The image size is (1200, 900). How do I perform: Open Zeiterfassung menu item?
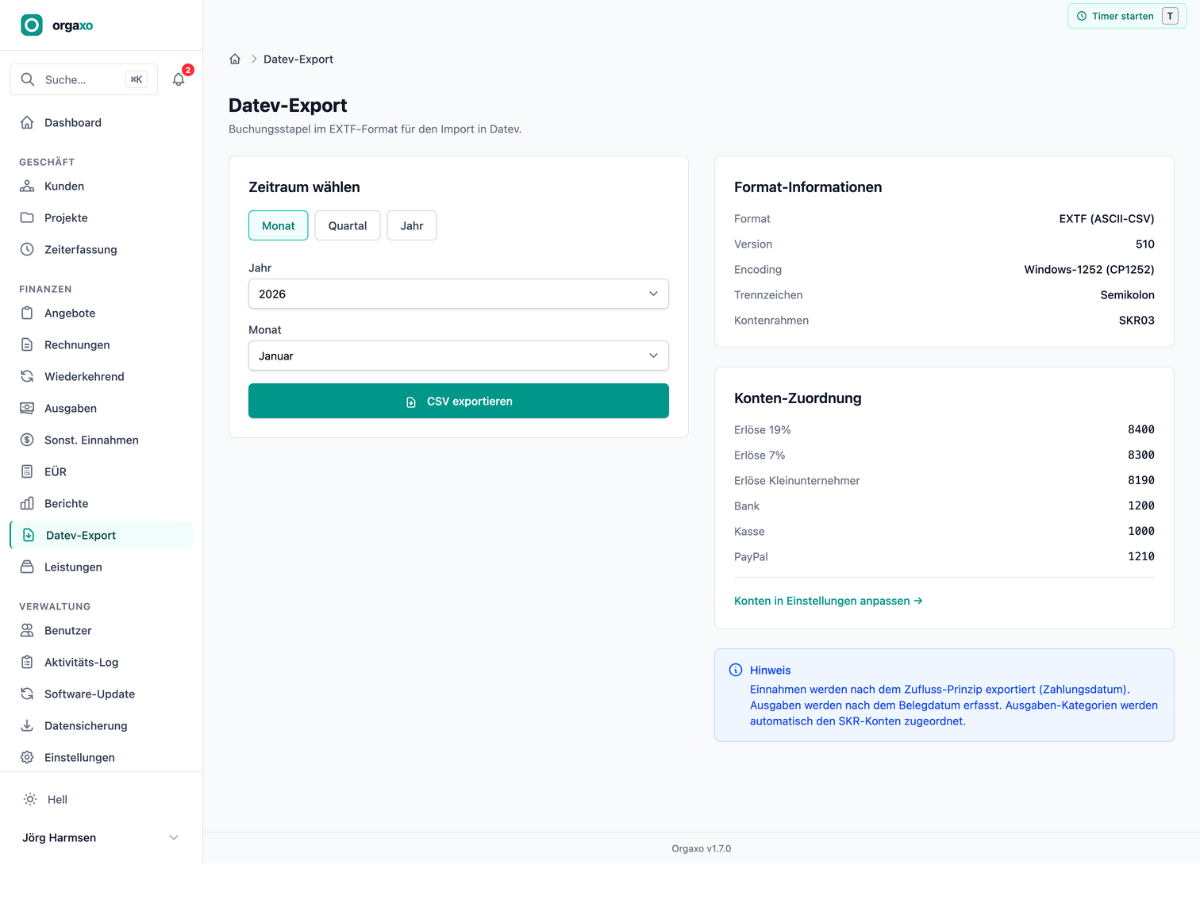tap(101, 250)
